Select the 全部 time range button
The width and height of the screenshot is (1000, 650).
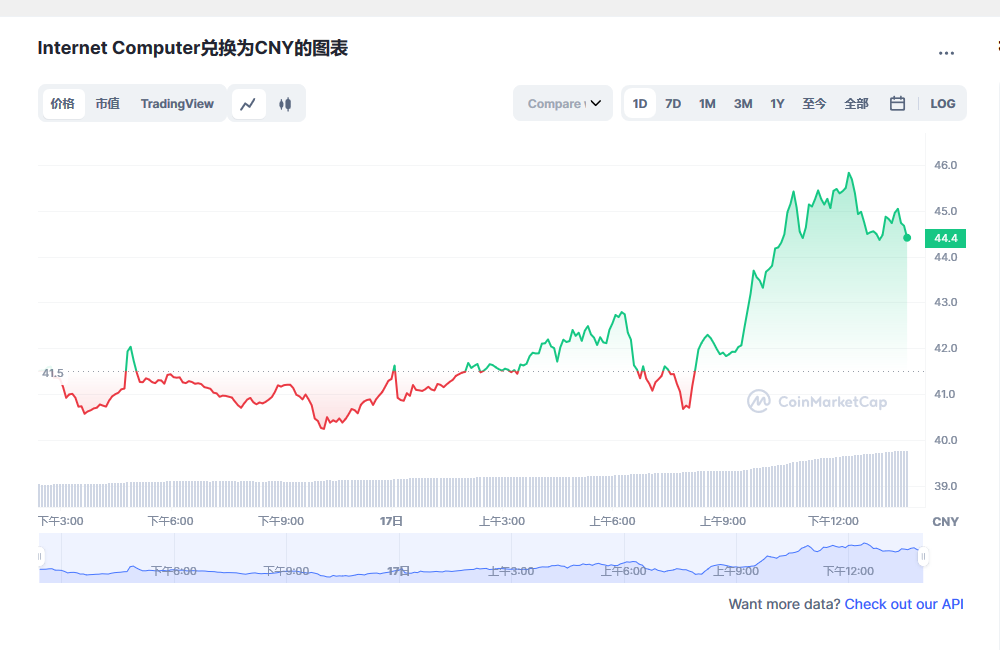856,103
